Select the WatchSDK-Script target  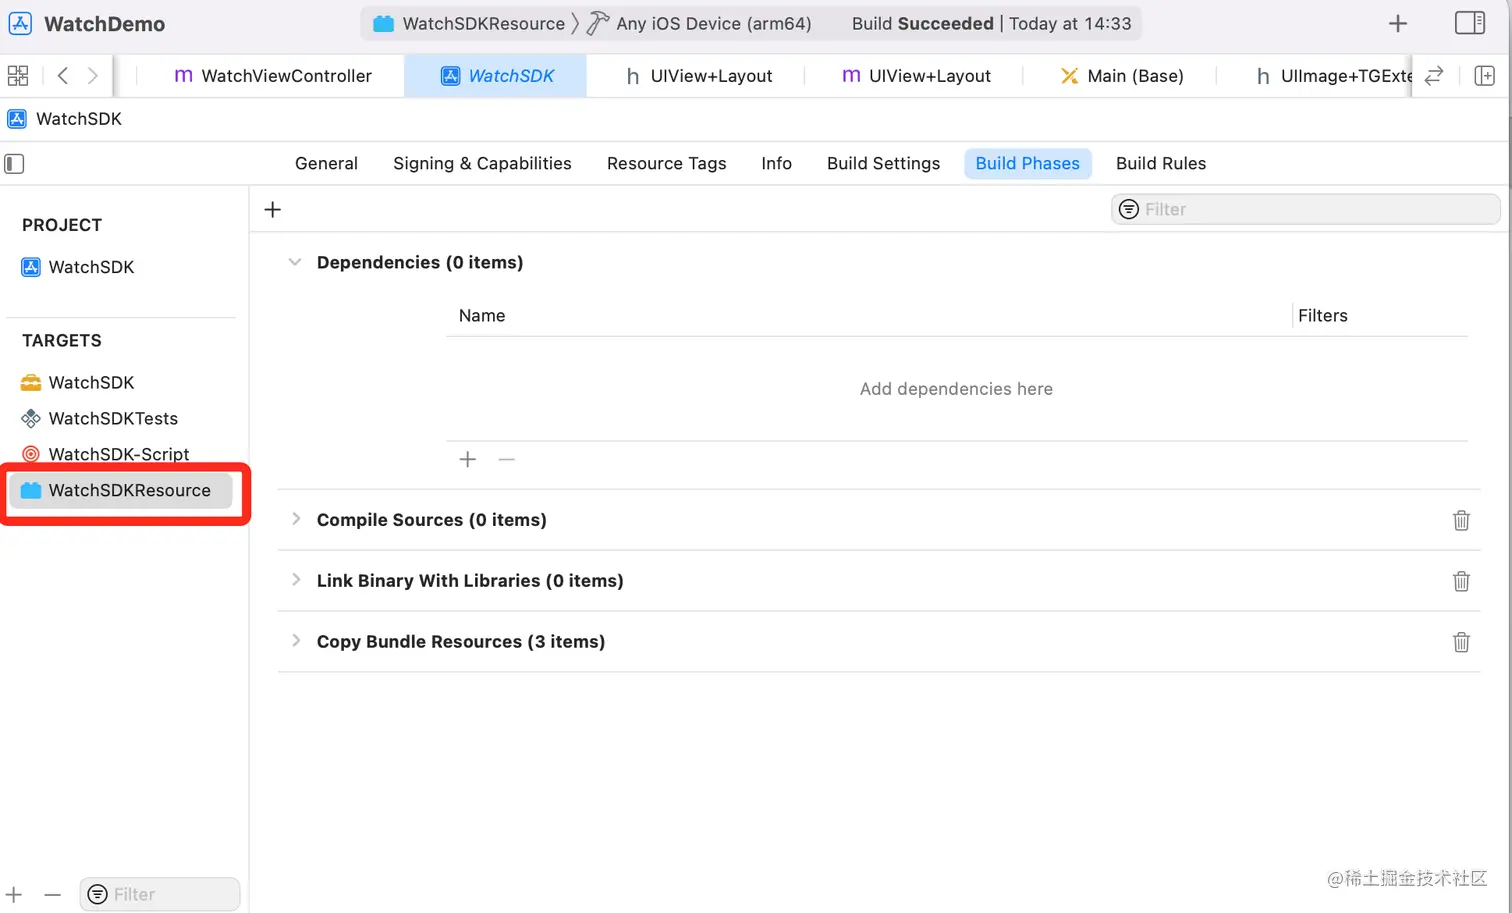(x=105, y=455)
